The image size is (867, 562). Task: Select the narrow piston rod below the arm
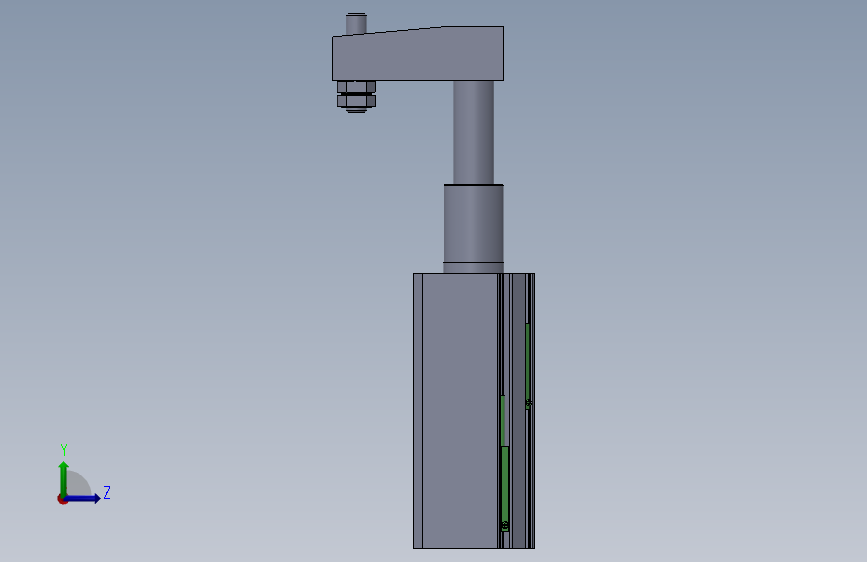coord(473,132)
